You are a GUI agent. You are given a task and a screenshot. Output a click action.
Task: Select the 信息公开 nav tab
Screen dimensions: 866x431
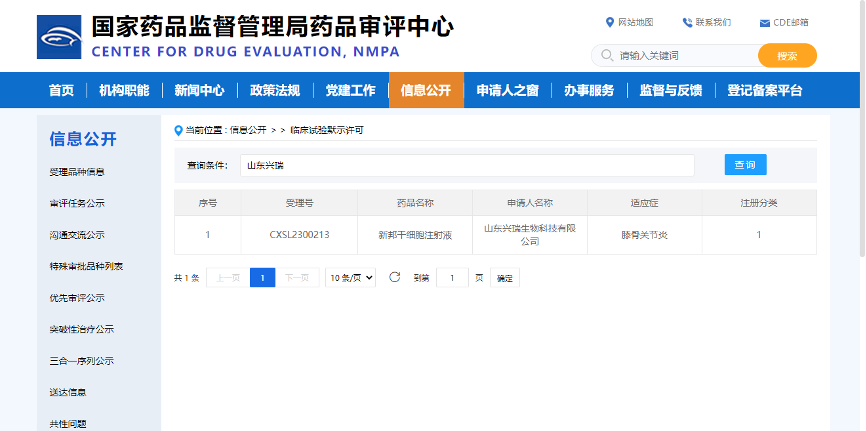point(426,90)
